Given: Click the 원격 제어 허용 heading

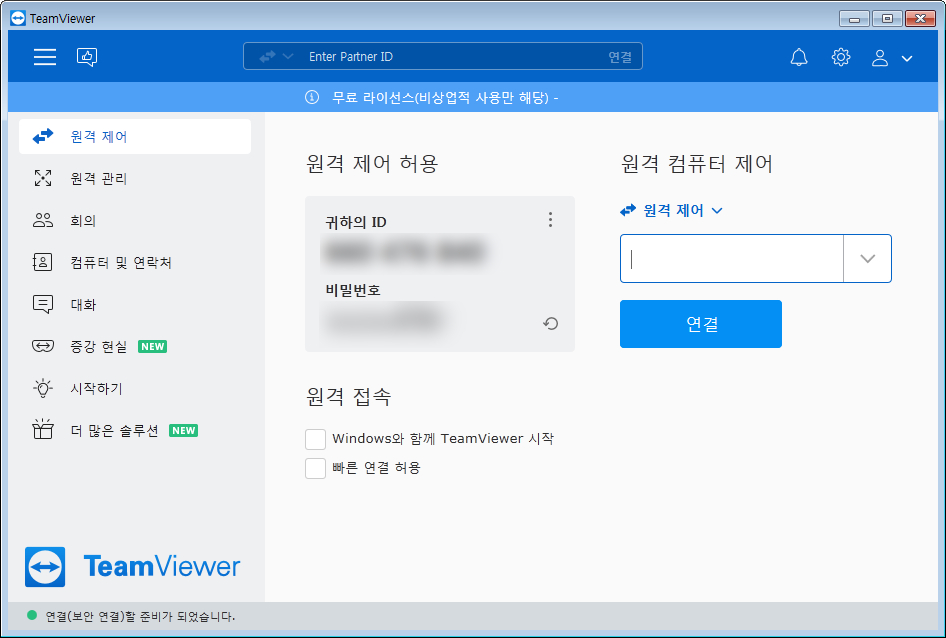Looking at the screenshot, I should point(372,164).
